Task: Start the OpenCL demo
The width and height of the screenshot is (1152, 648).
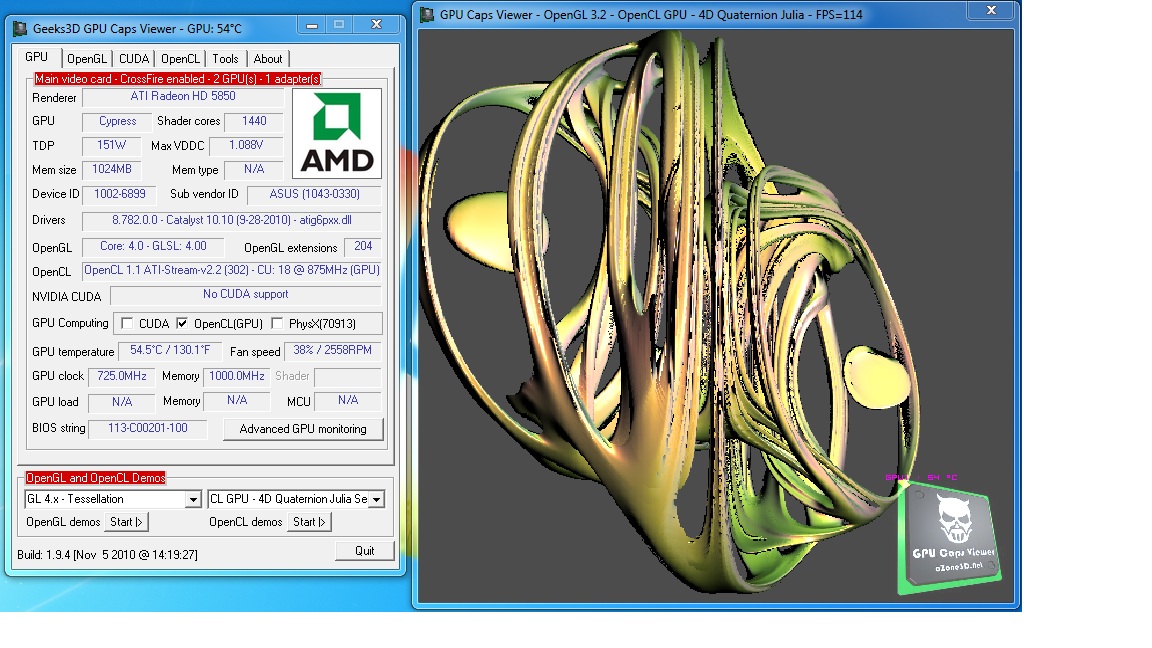Action: (309, 522)
